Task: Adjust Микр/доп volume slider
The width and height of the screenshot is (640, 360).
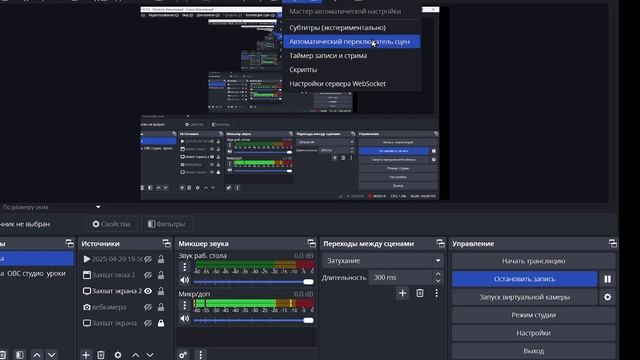Action: 253,320
